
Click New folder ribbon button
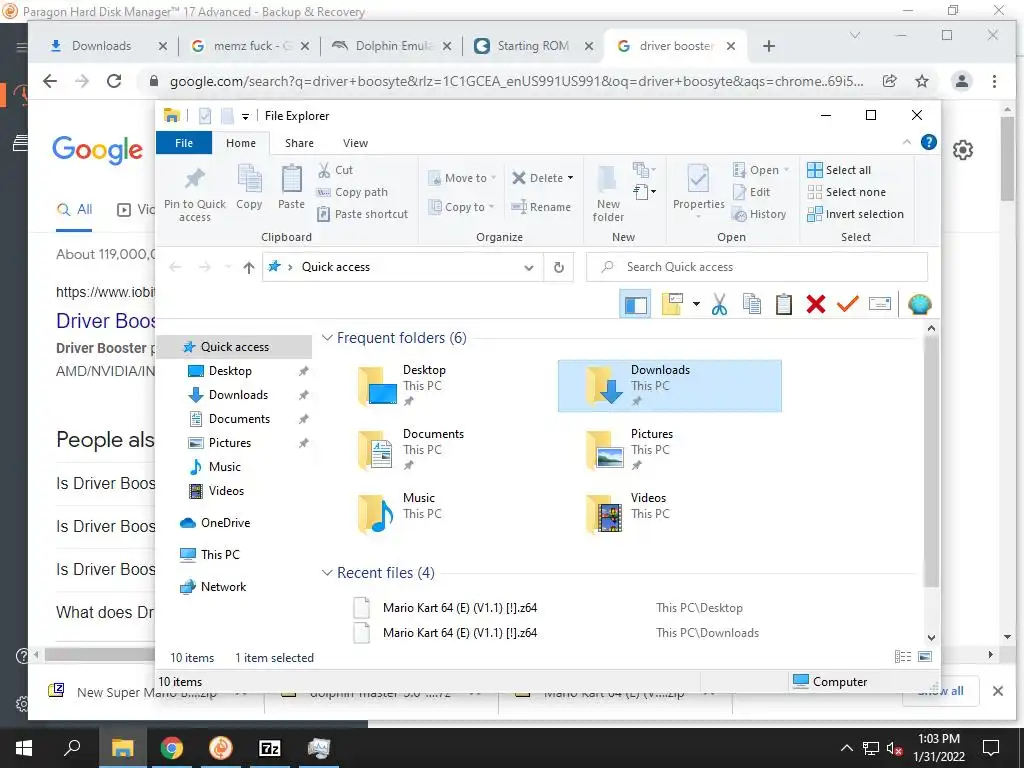point(608,194)
